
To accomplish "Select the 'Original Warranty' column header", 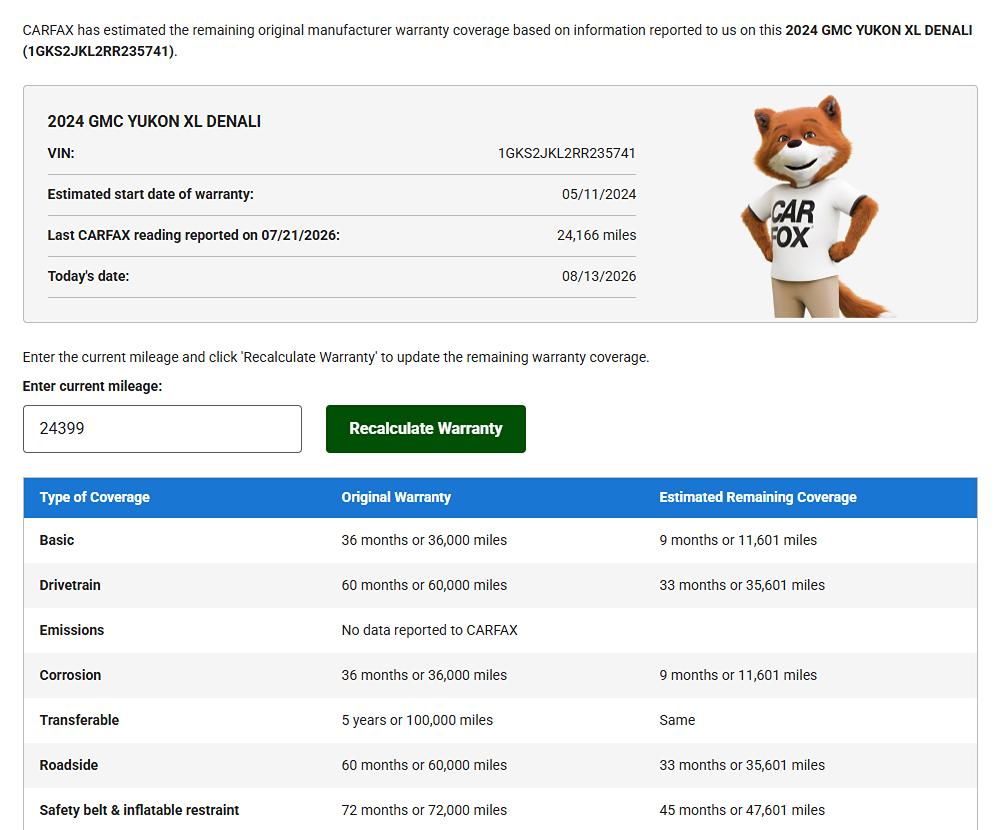I will pyautogui.click(x=396, y=497).
